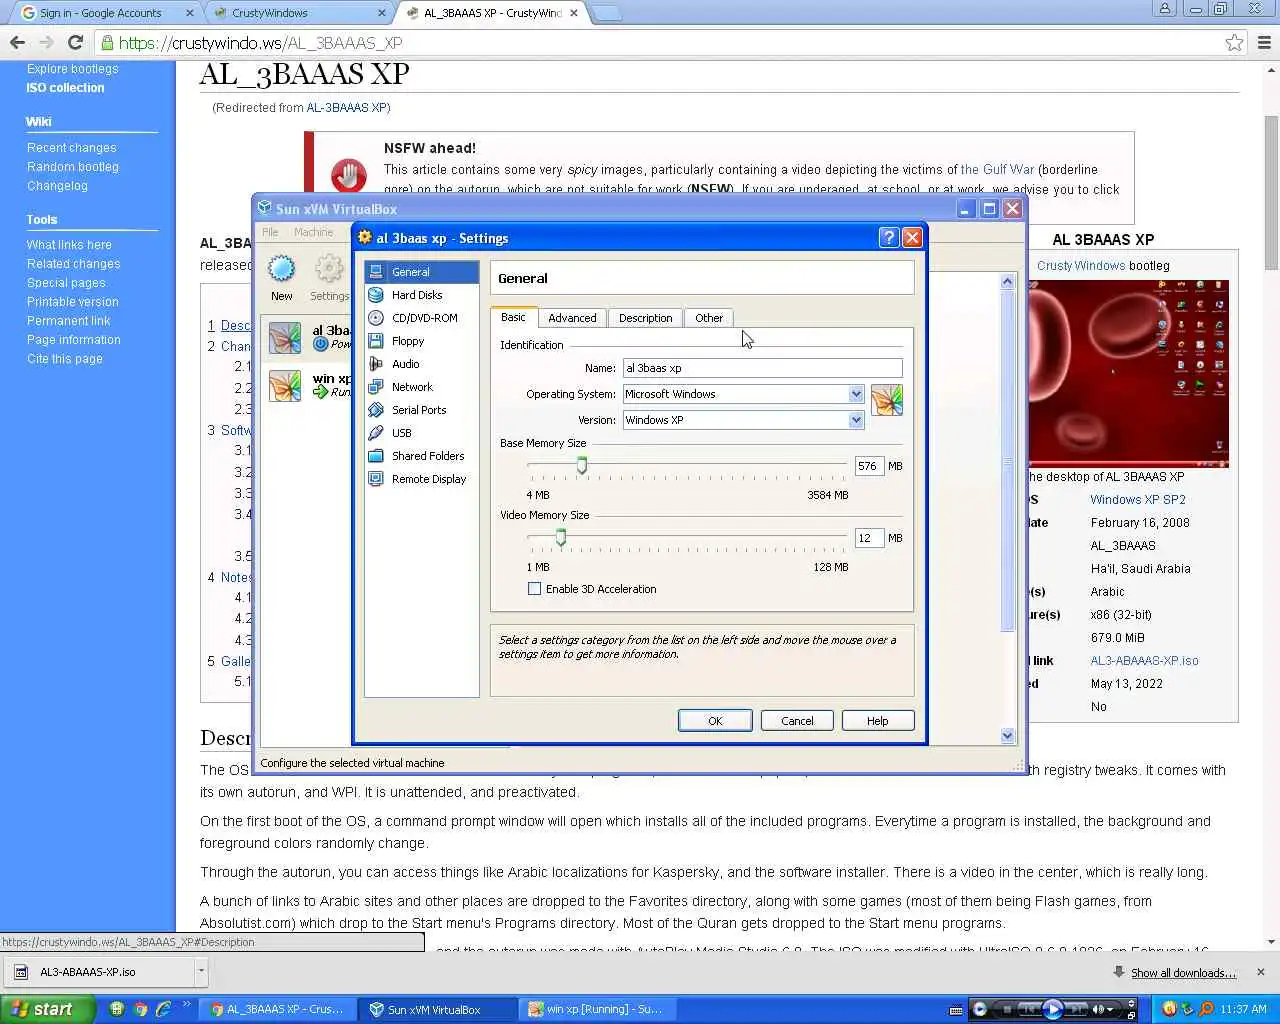
Task: Open Random bootleg link in sidebar
Action: point(73,167)
